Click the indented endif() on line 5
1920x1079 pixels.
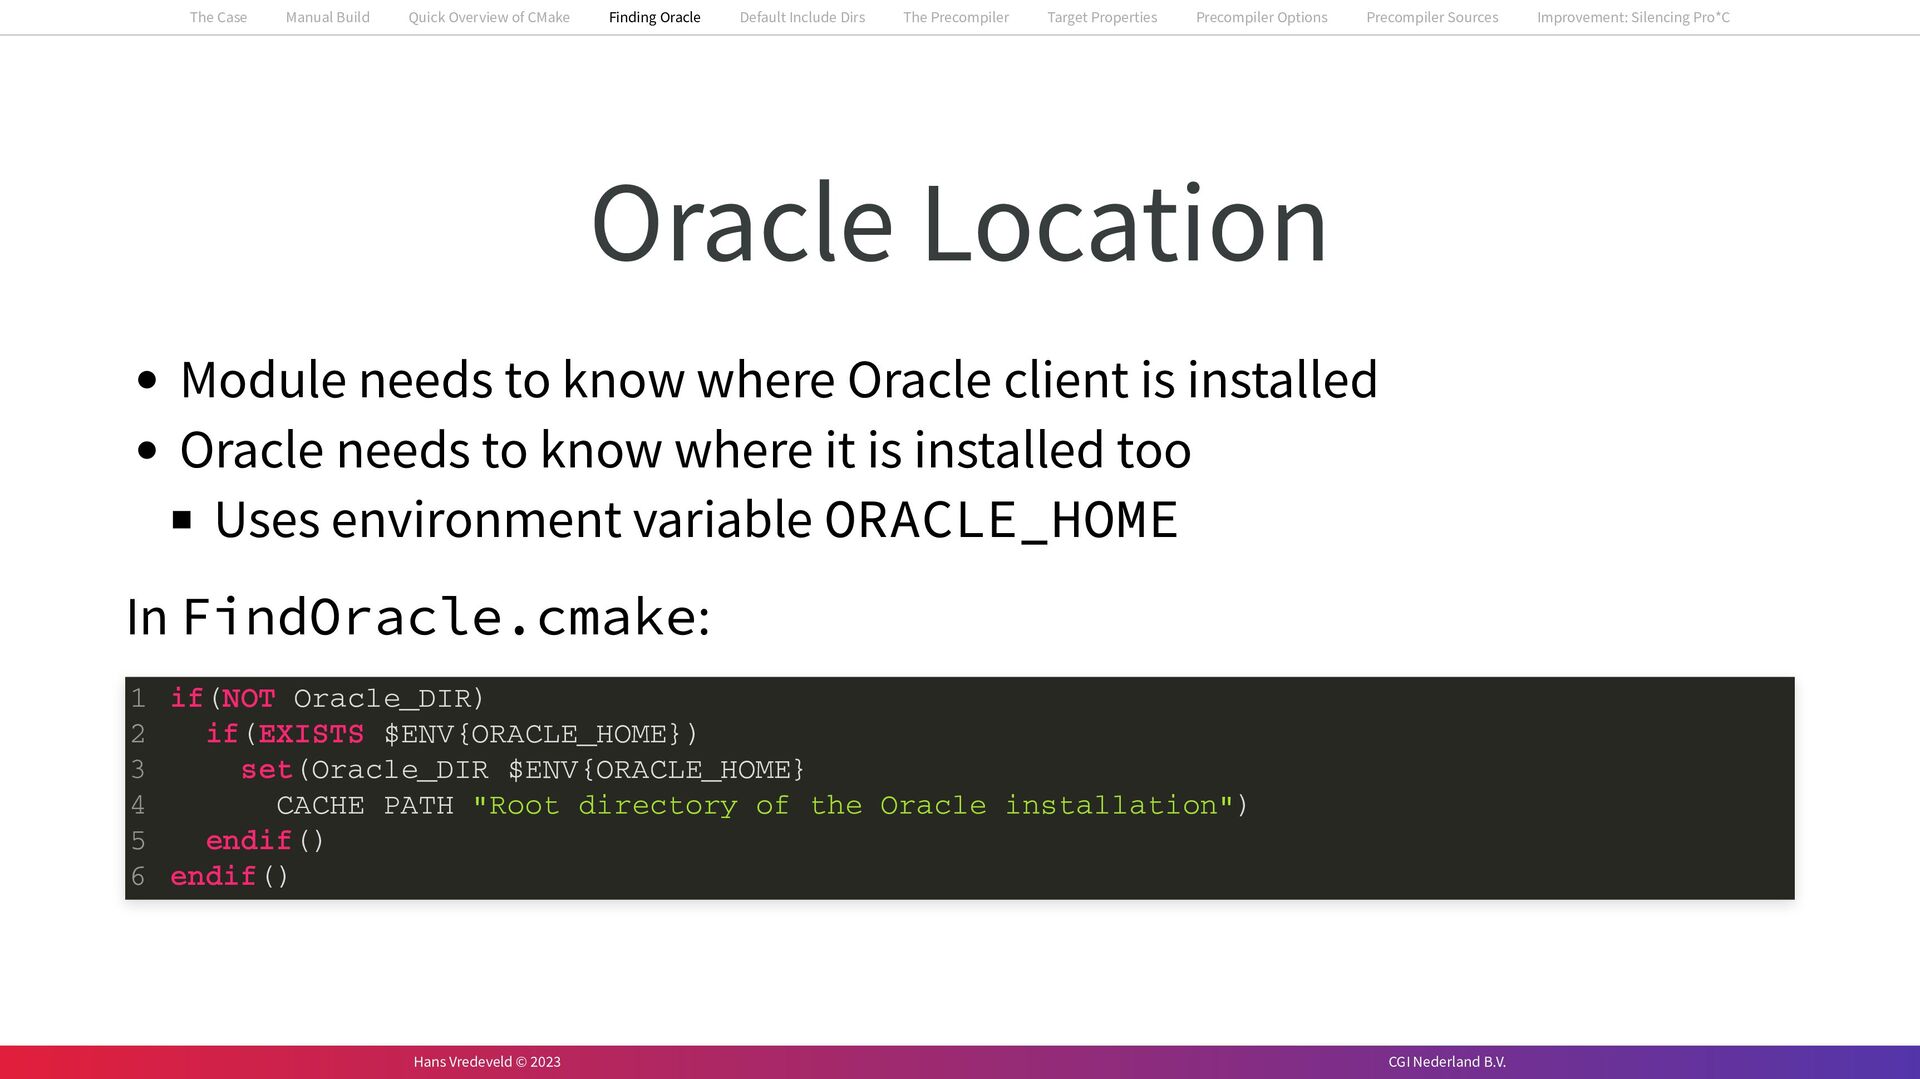(x=265, y=841)
